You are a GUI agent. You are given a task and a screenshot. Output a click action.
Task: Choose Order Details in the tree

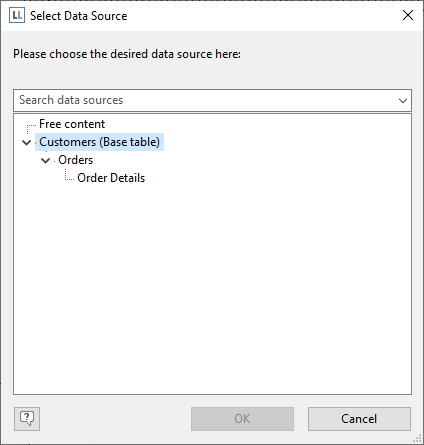point(111,178)
